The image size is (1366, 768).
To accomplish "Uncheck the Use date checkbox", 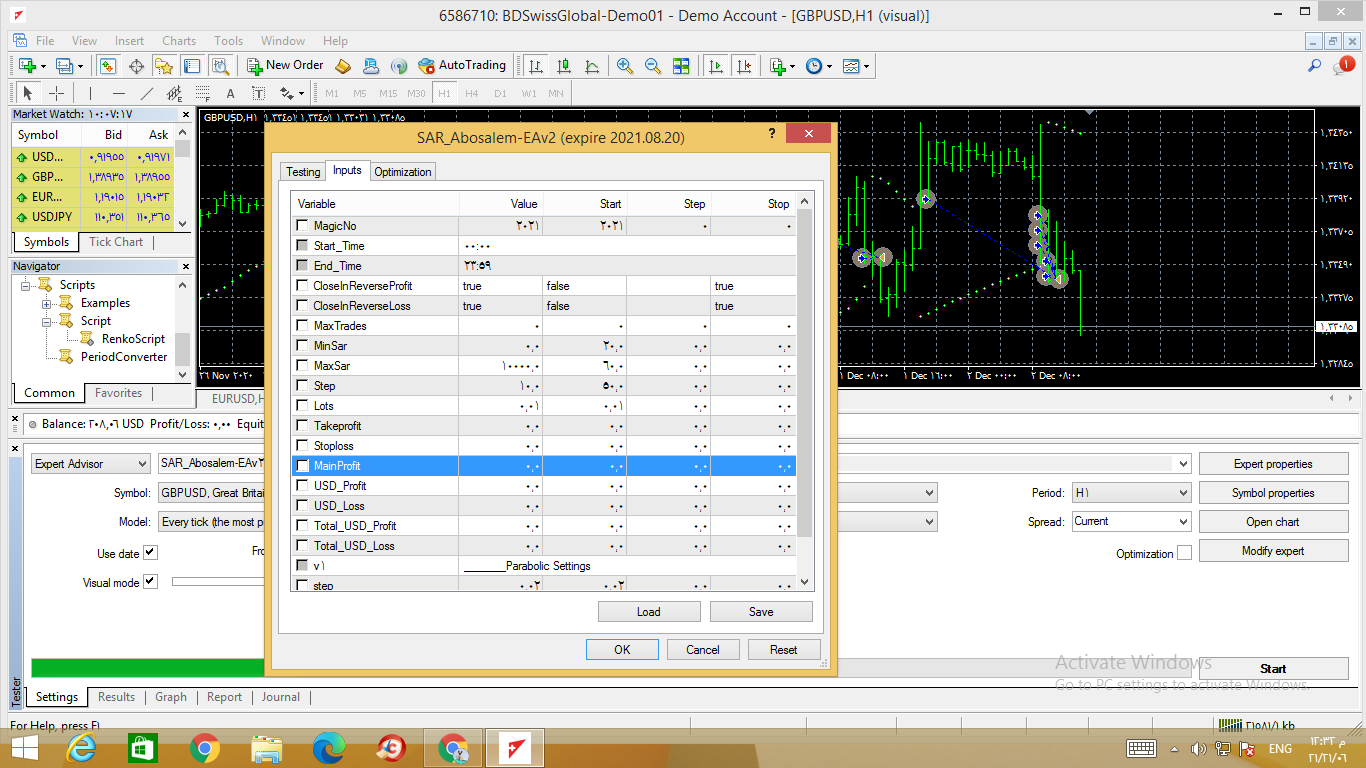I will [x=150, y=553].
